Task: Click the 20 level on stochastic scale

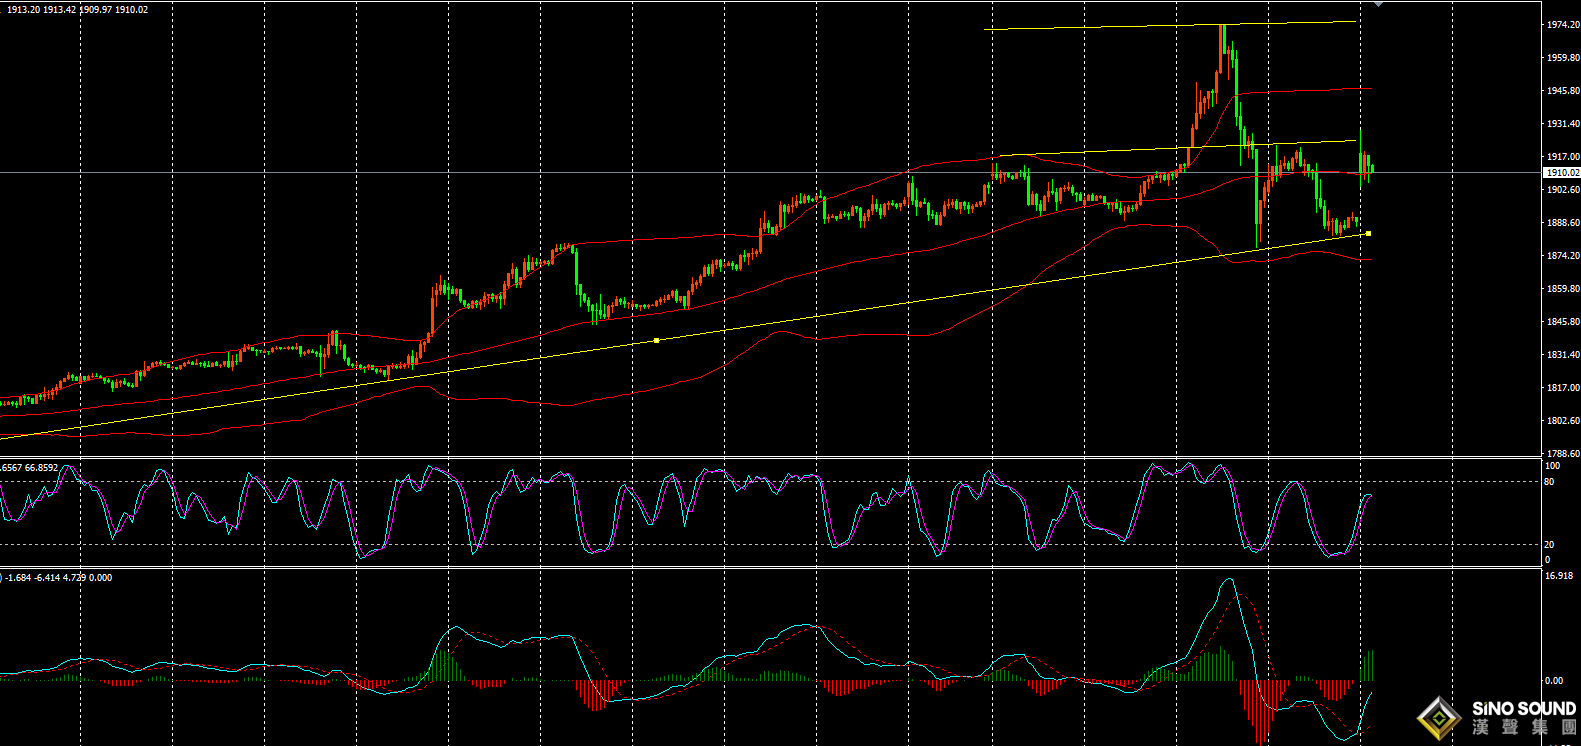Action: click(1549, 545)
